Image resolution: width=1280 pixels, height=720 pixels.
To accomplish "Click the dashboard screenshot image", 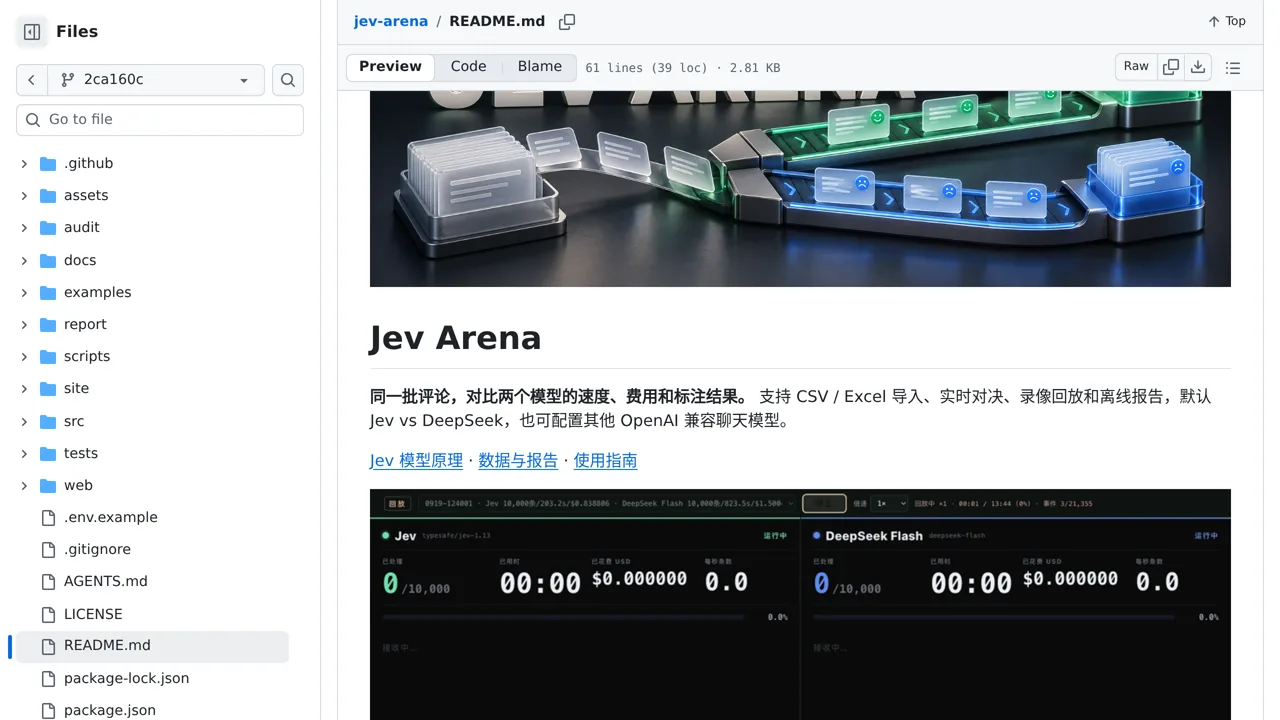I will click(800, 604).
